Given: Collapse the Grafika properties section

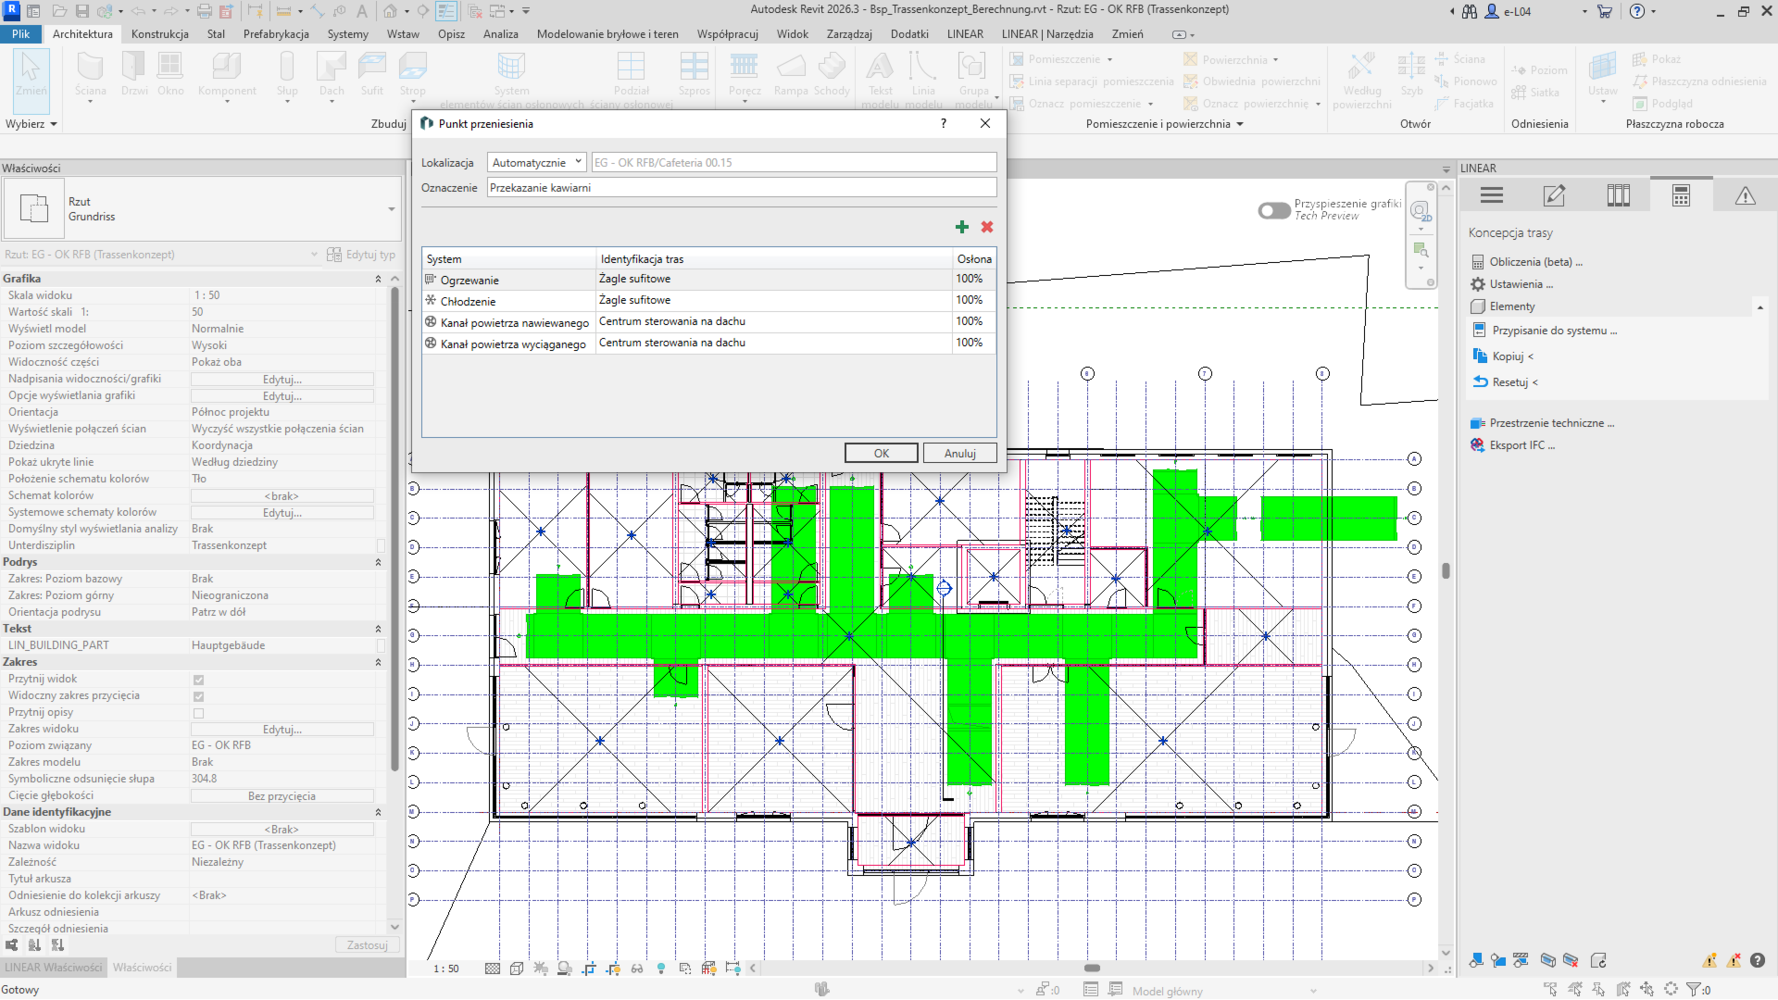Looking at the screenshot, I should [x=378, y=279].
